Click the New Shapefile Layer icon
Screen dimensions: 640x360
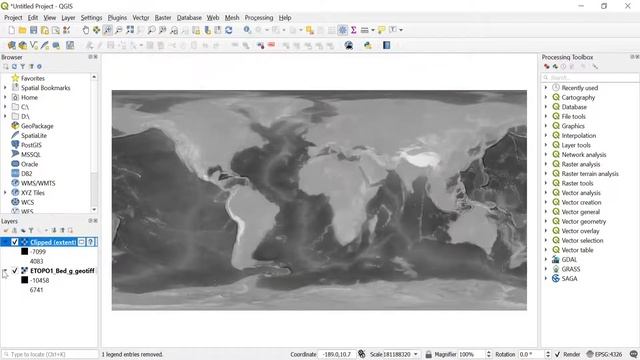[34, 45]
